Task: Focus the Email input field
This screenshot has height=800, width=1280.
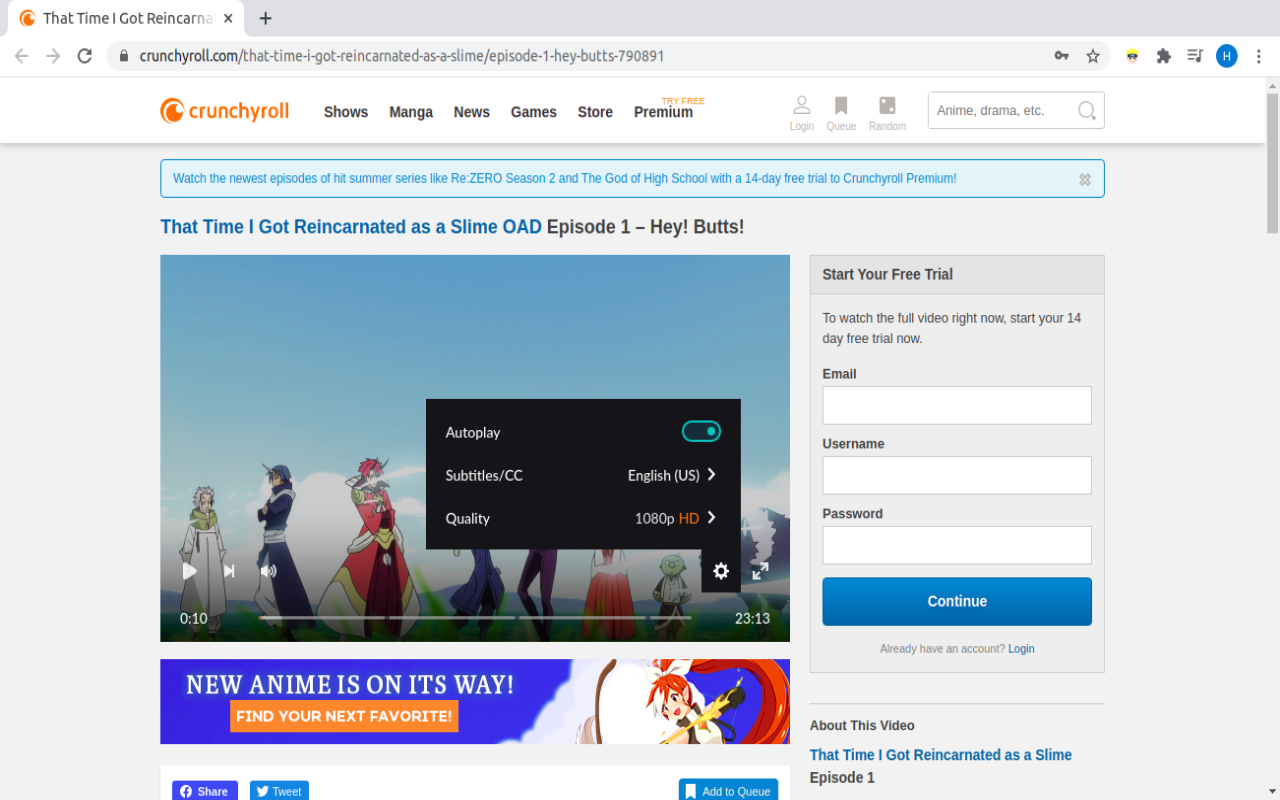Action: (957, 406)
